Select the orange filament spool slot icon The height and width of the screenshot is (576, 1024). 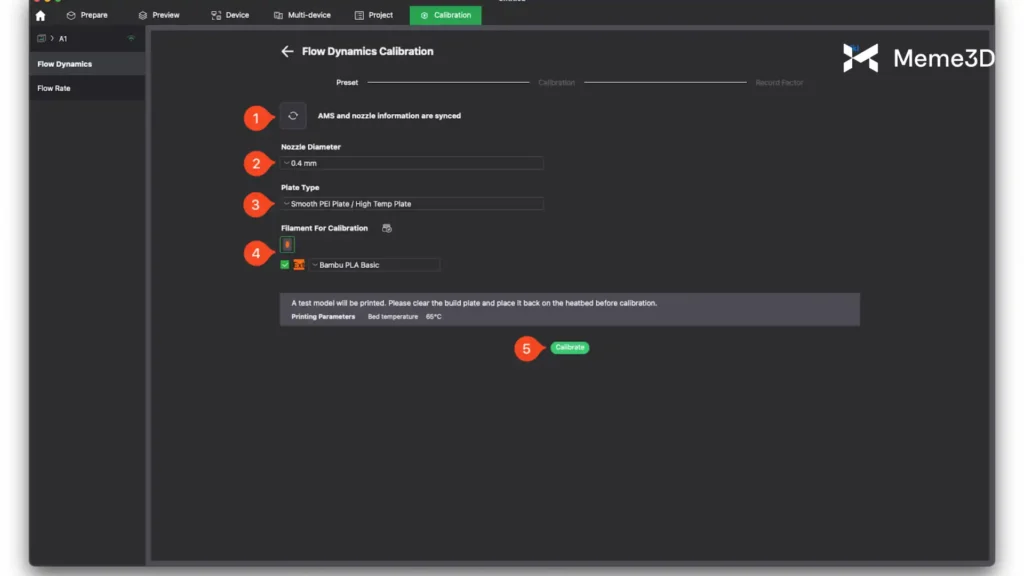287,244
